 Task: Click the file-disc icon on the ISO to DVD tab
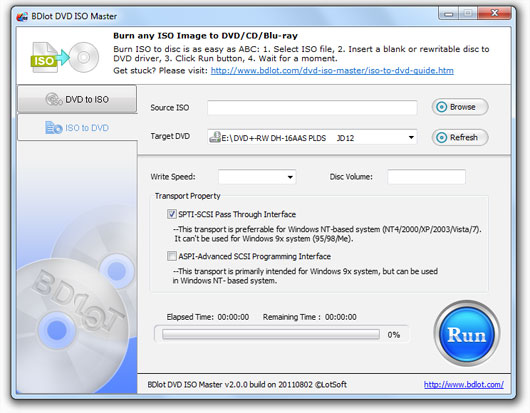53,128
